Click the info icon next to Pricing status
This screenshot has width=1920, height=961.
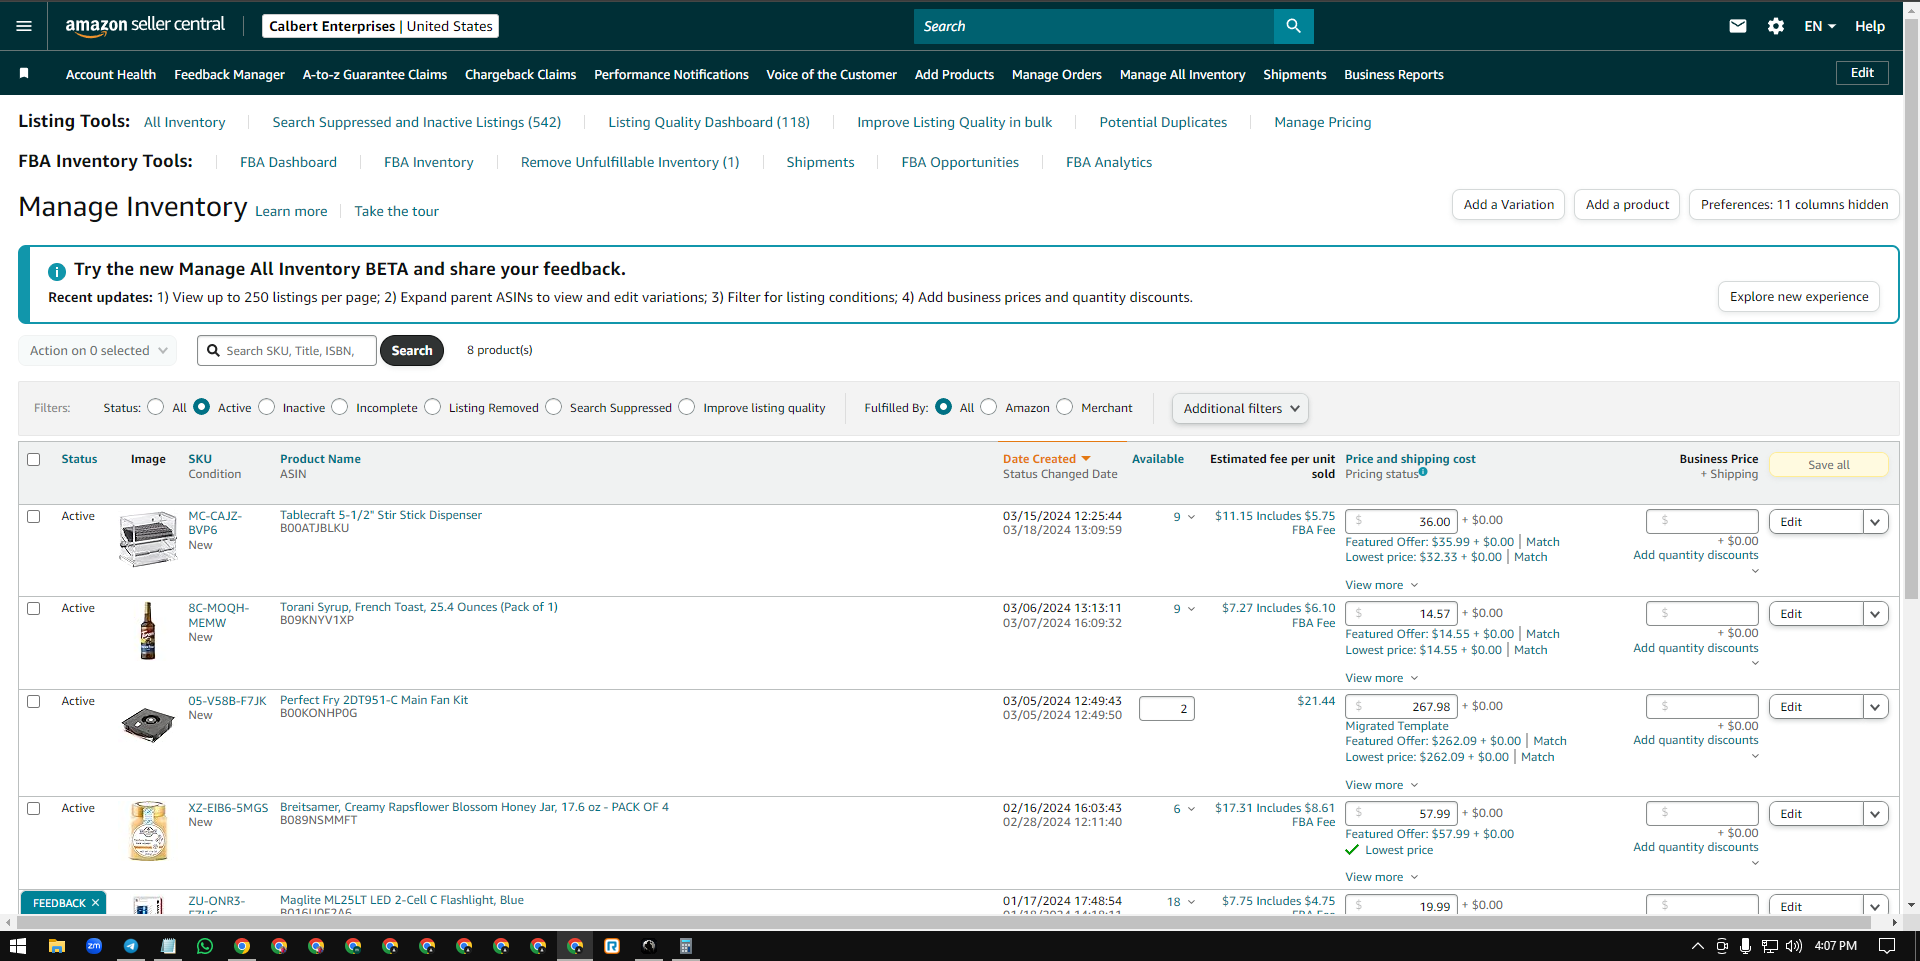(x=1423, y=472)
